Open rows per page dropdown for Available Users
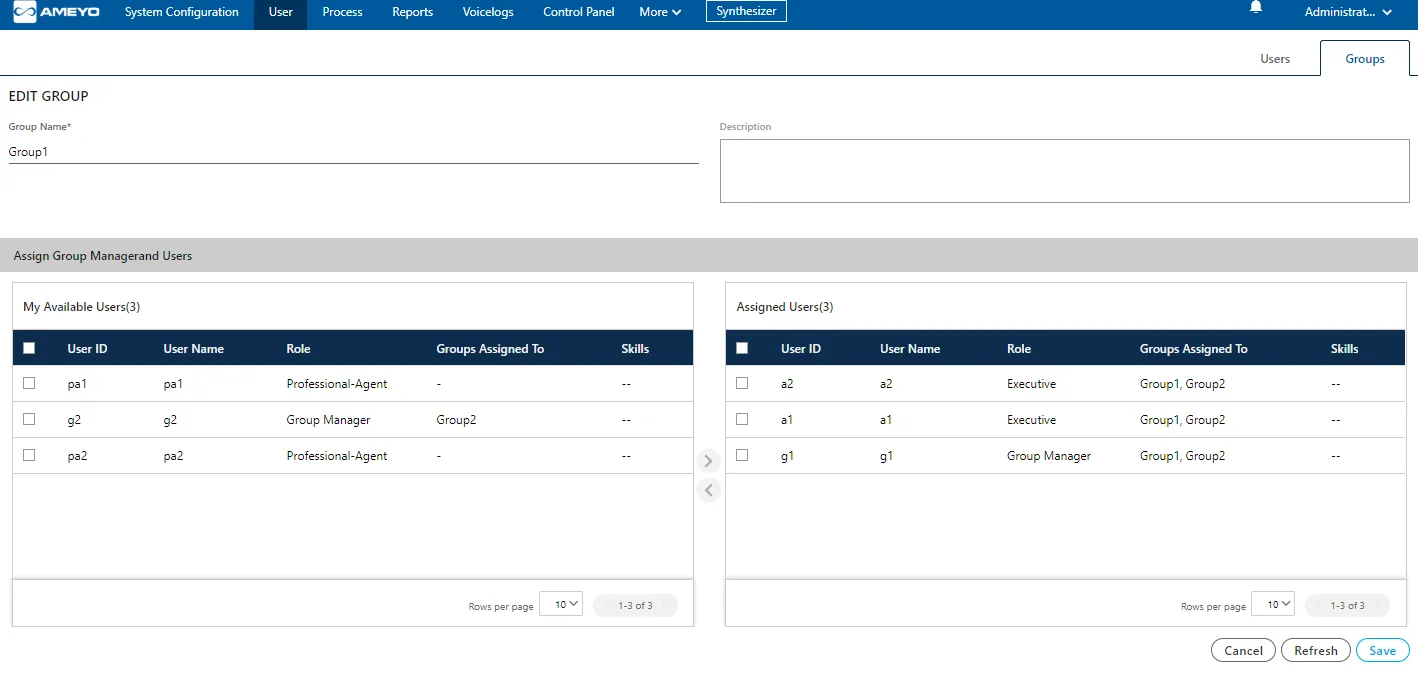The width and height of the screenshot is (1418, 673). [x=561, y=604]
